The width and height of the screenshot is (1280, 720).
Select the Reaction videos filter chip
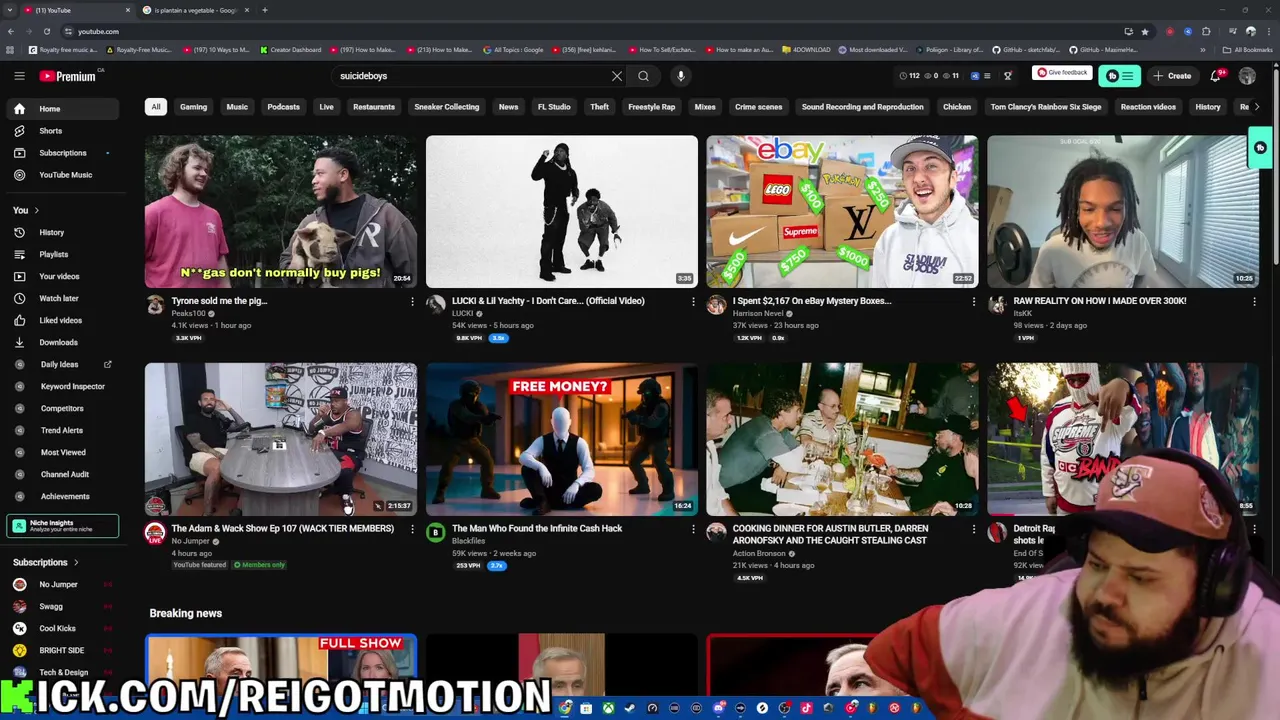[1148, 107]
